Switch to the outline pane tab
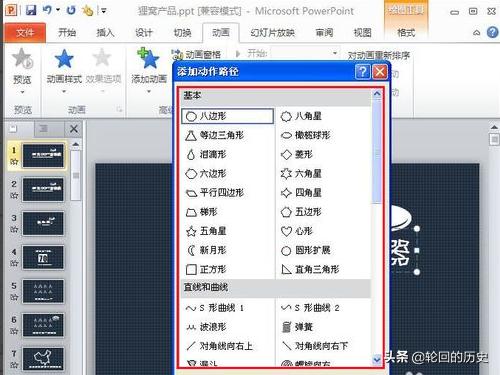 (x=44, y=129)
